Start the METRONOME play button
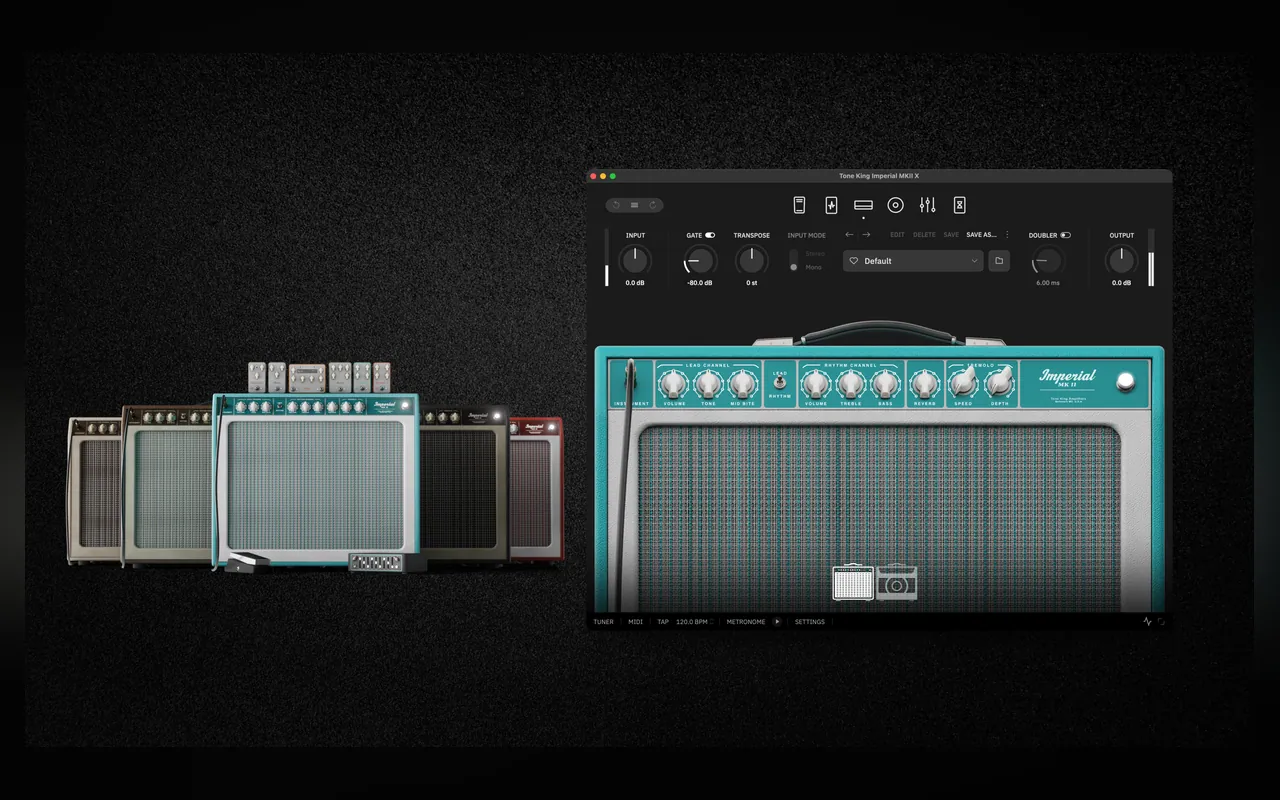Viewport: 1280px width, 800px height. pyautogui.click(x=777, y=622)
